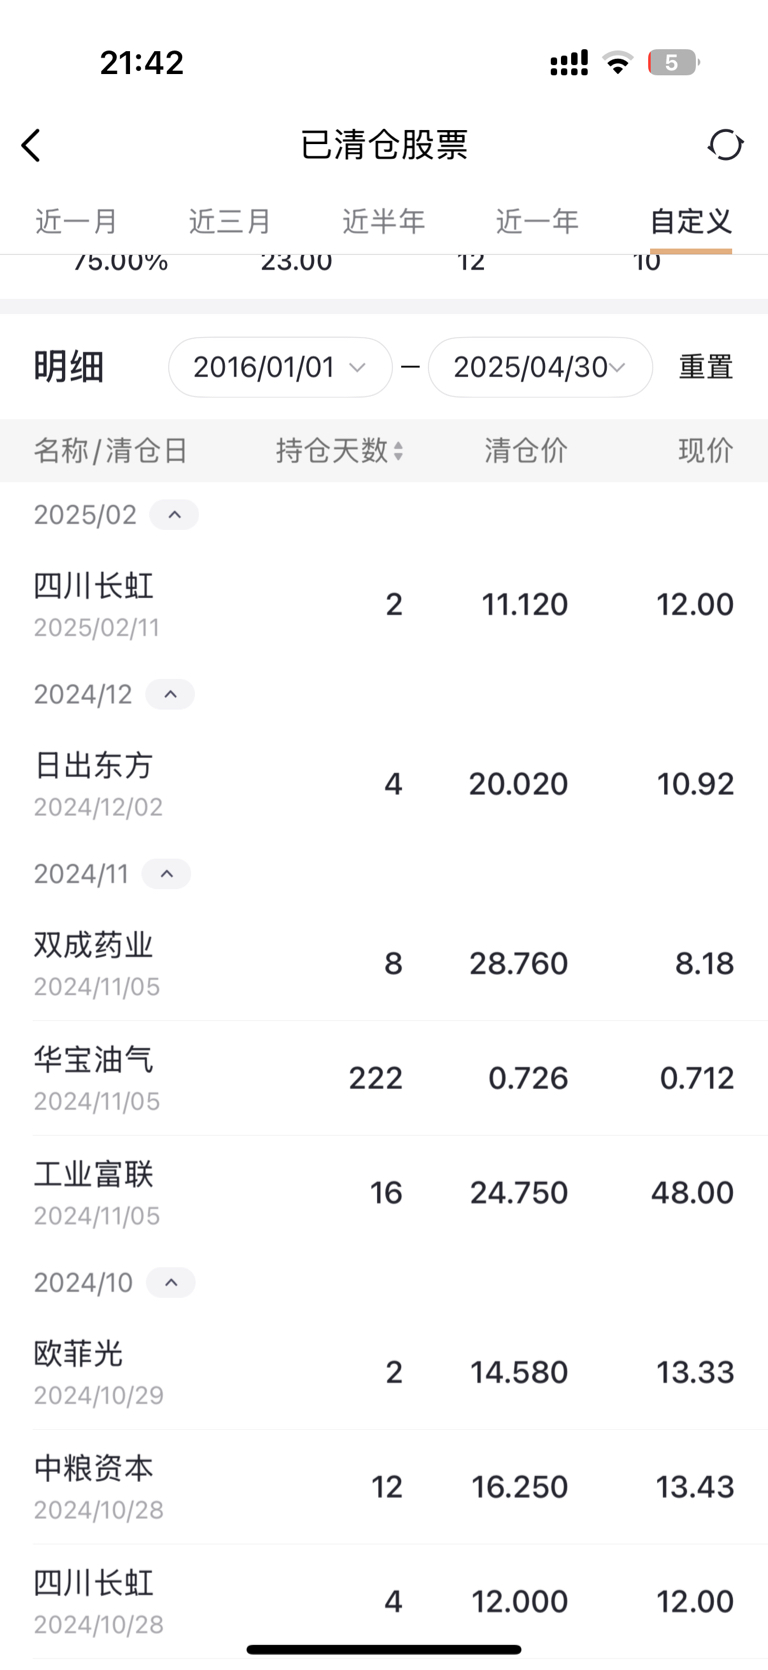Tap the battery indicator in status bar

click(x=673, y=63)
